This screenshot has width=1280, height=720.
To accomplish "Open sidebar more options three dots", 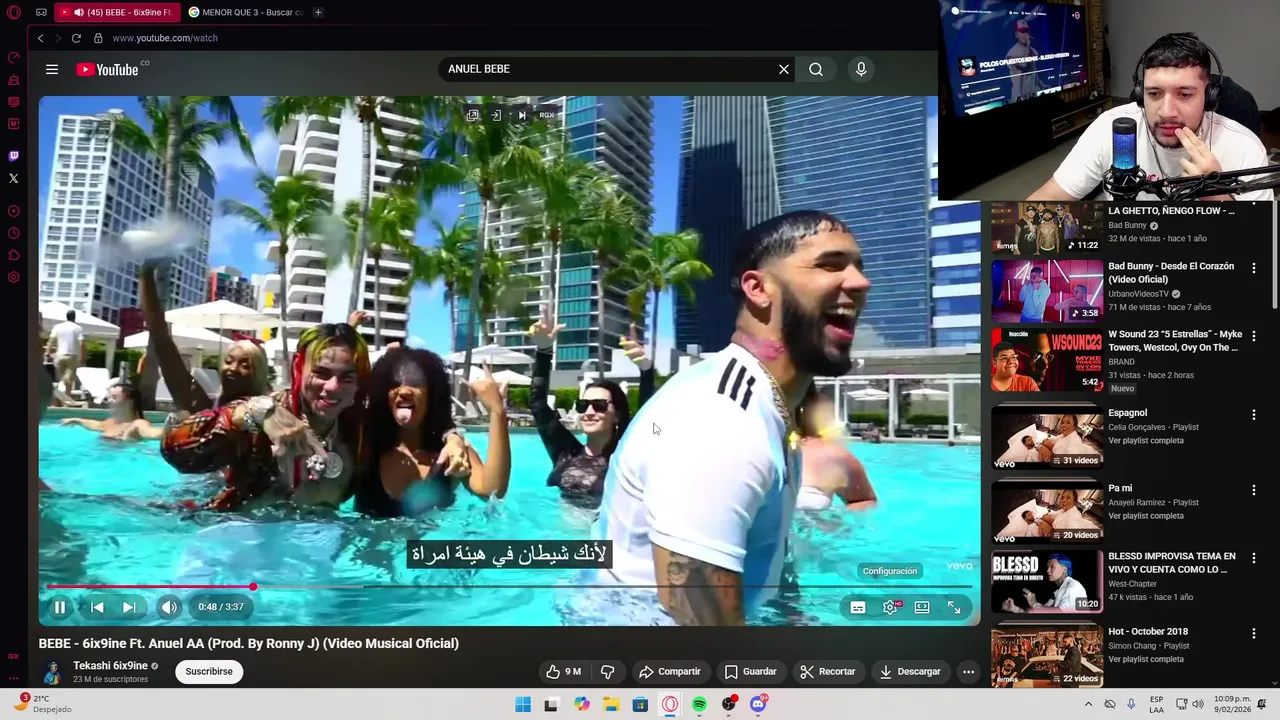I will [14, 678].
